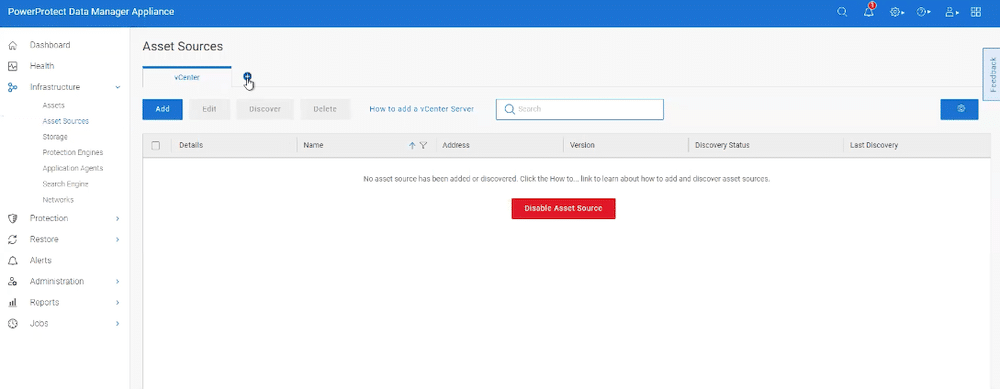The image size is (1000, 389).
Task: Click the red Disable Asset Source button
Action: (563, 209)
